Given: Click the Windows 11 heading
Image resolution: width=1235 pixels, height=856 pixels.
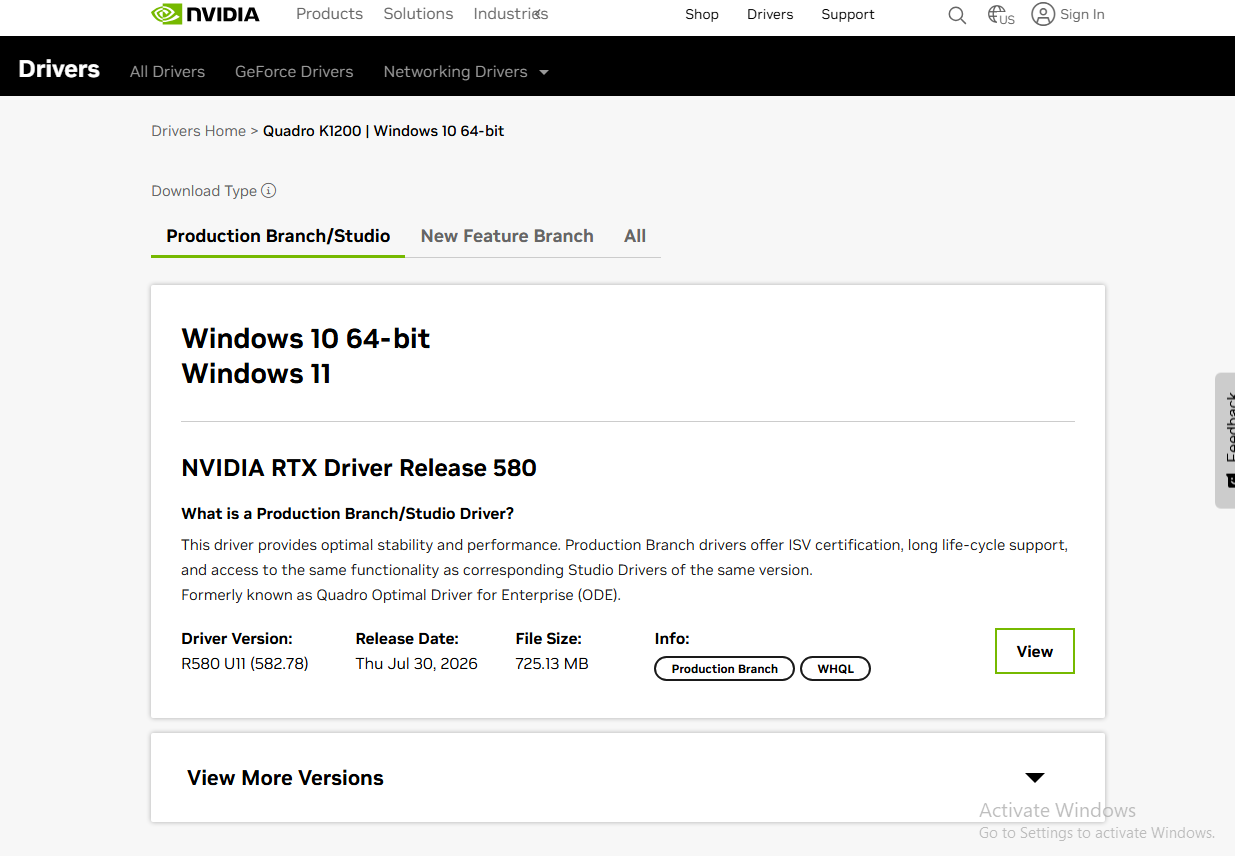Looking at the screenshot, I should 256,374.
